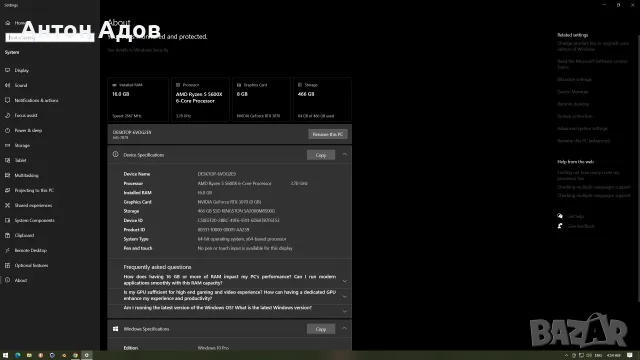Open System protection link
Image resolution: width=640 pixels, height=360 pixels.
click(x=575, y=116)
